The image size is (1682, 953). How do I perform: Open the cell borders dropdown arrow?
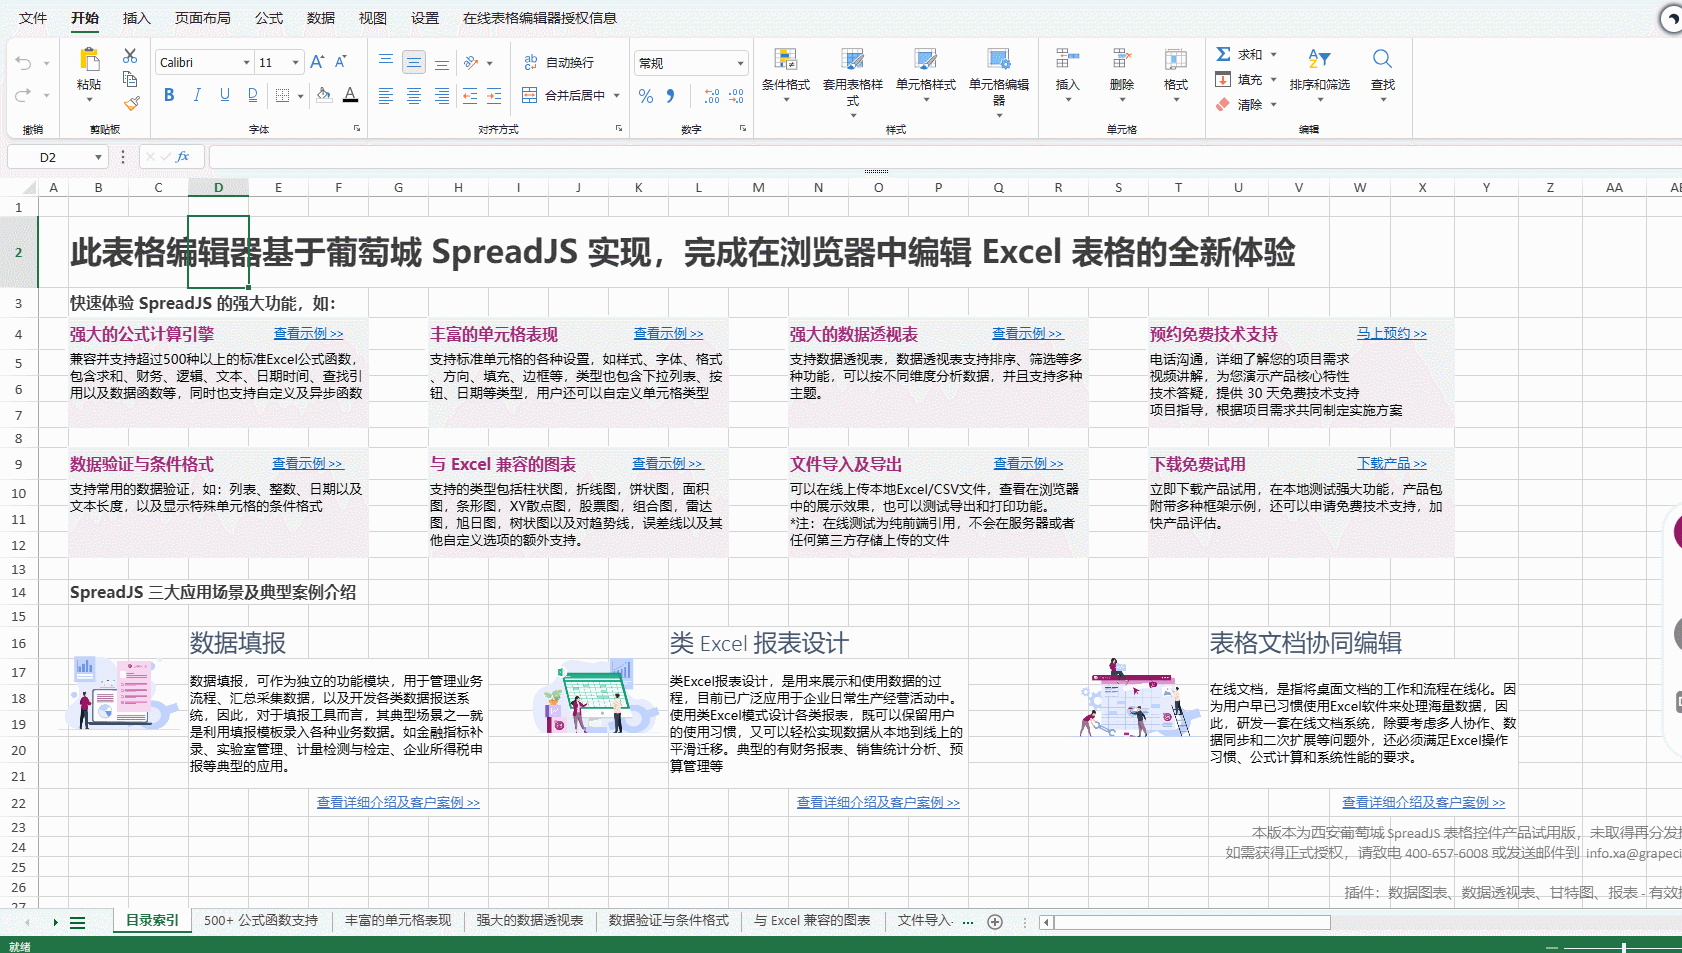pos(300,96)
